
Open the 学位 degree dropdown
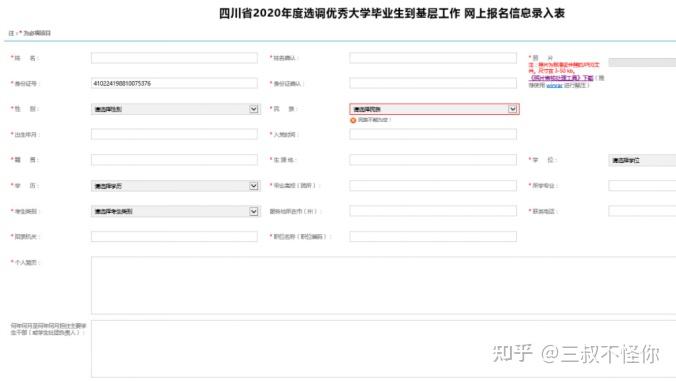point(642,160)
